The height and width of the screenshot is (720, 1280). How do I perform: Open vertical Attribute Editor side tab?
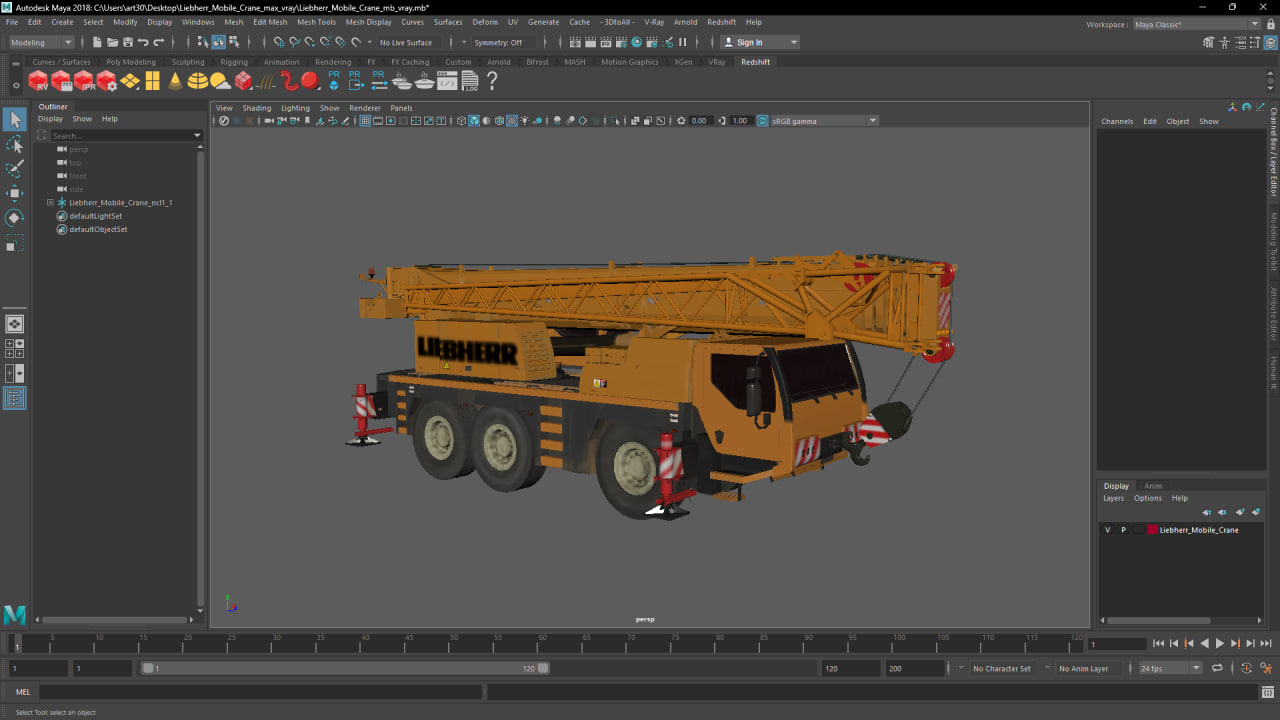(1274, 314)
